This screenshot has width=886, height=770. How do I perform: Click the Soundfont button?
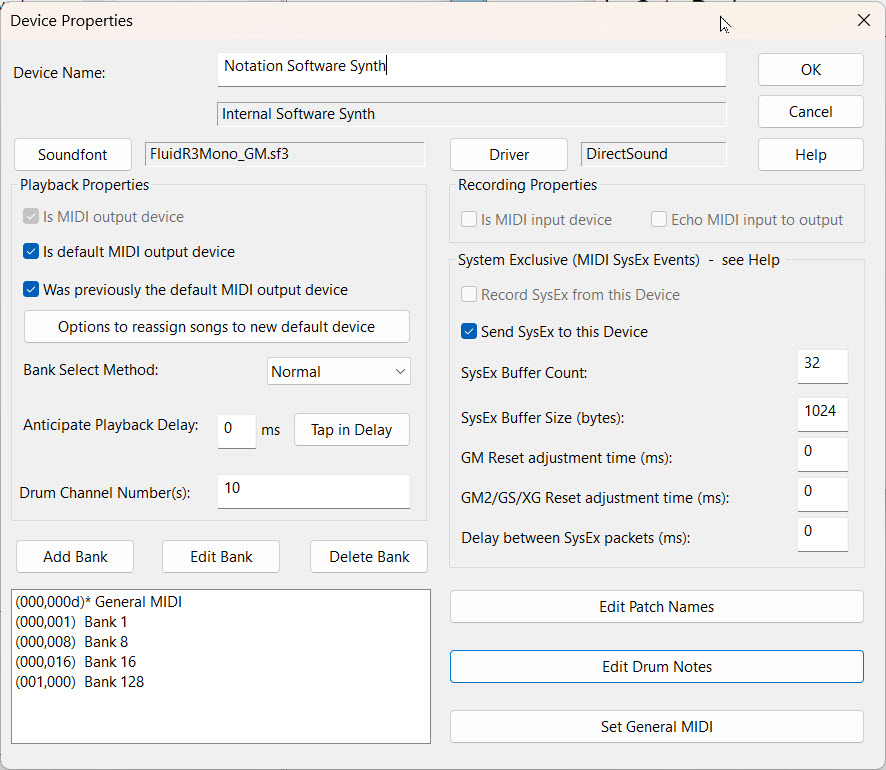point(73,155)
